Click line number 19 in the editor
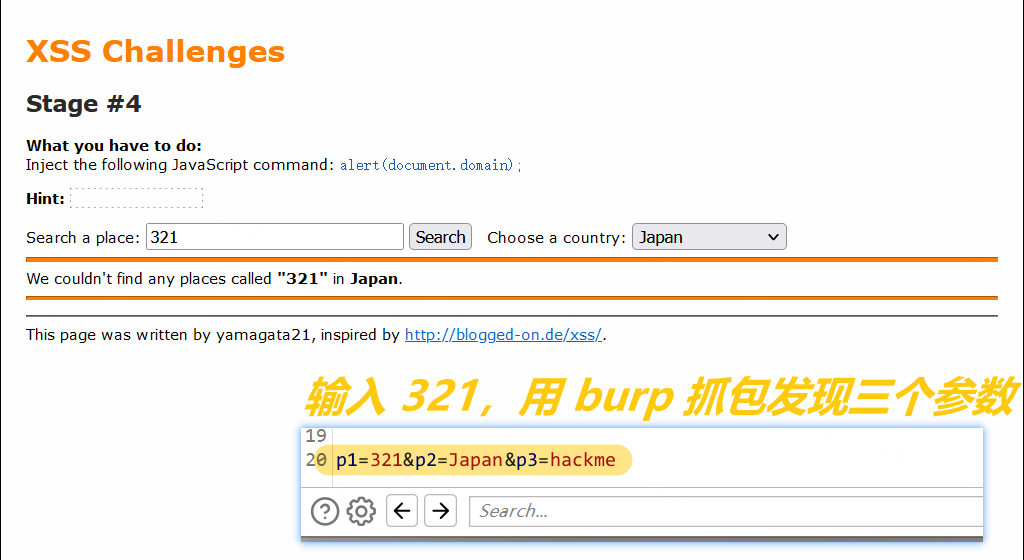The image size is (1024, 560). tap(316, 436)
